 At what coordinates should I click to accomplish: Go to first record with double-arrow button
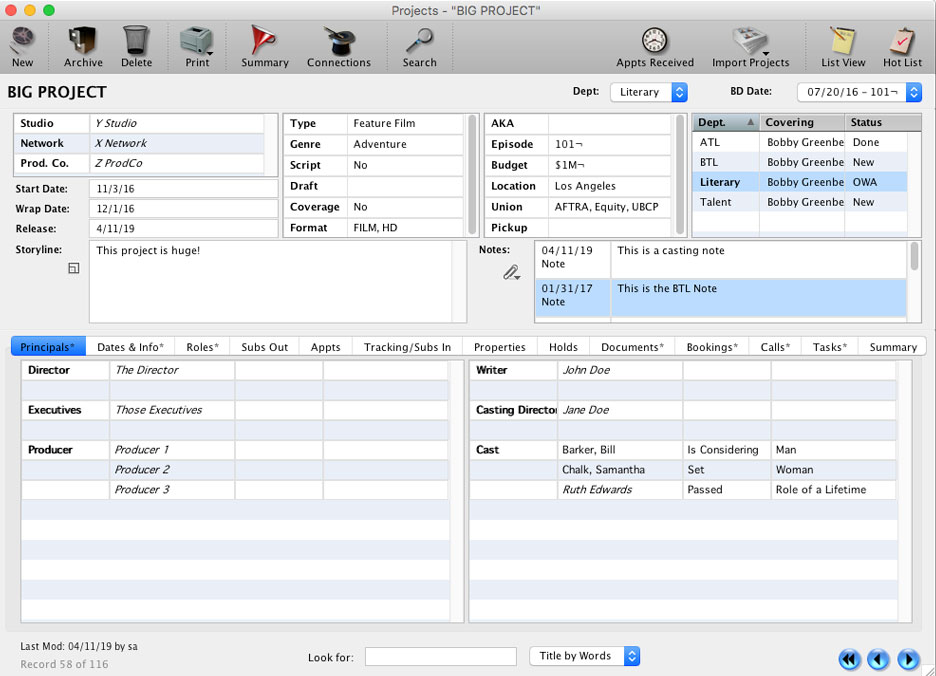point(849,659)
